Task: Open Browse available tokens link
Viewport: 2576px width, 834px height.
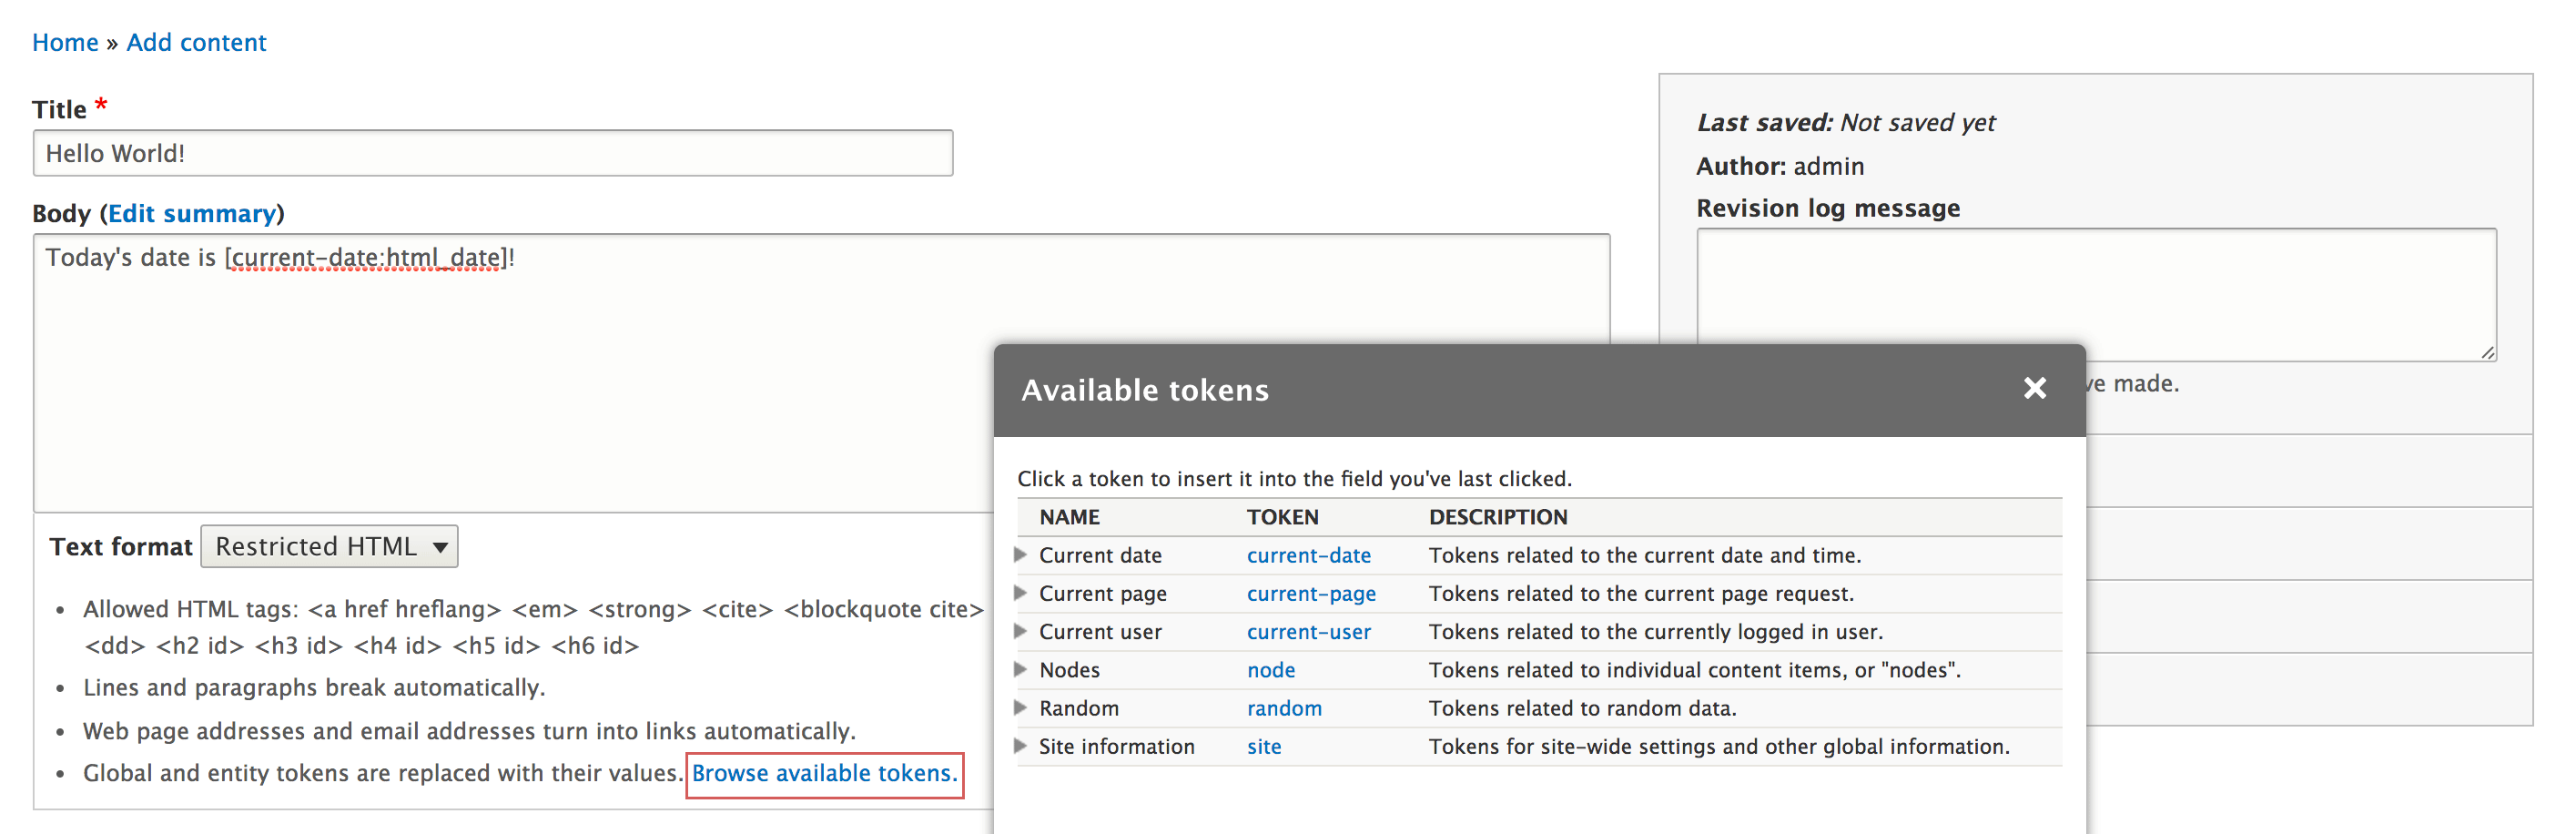Action: (x=823, y=774)
